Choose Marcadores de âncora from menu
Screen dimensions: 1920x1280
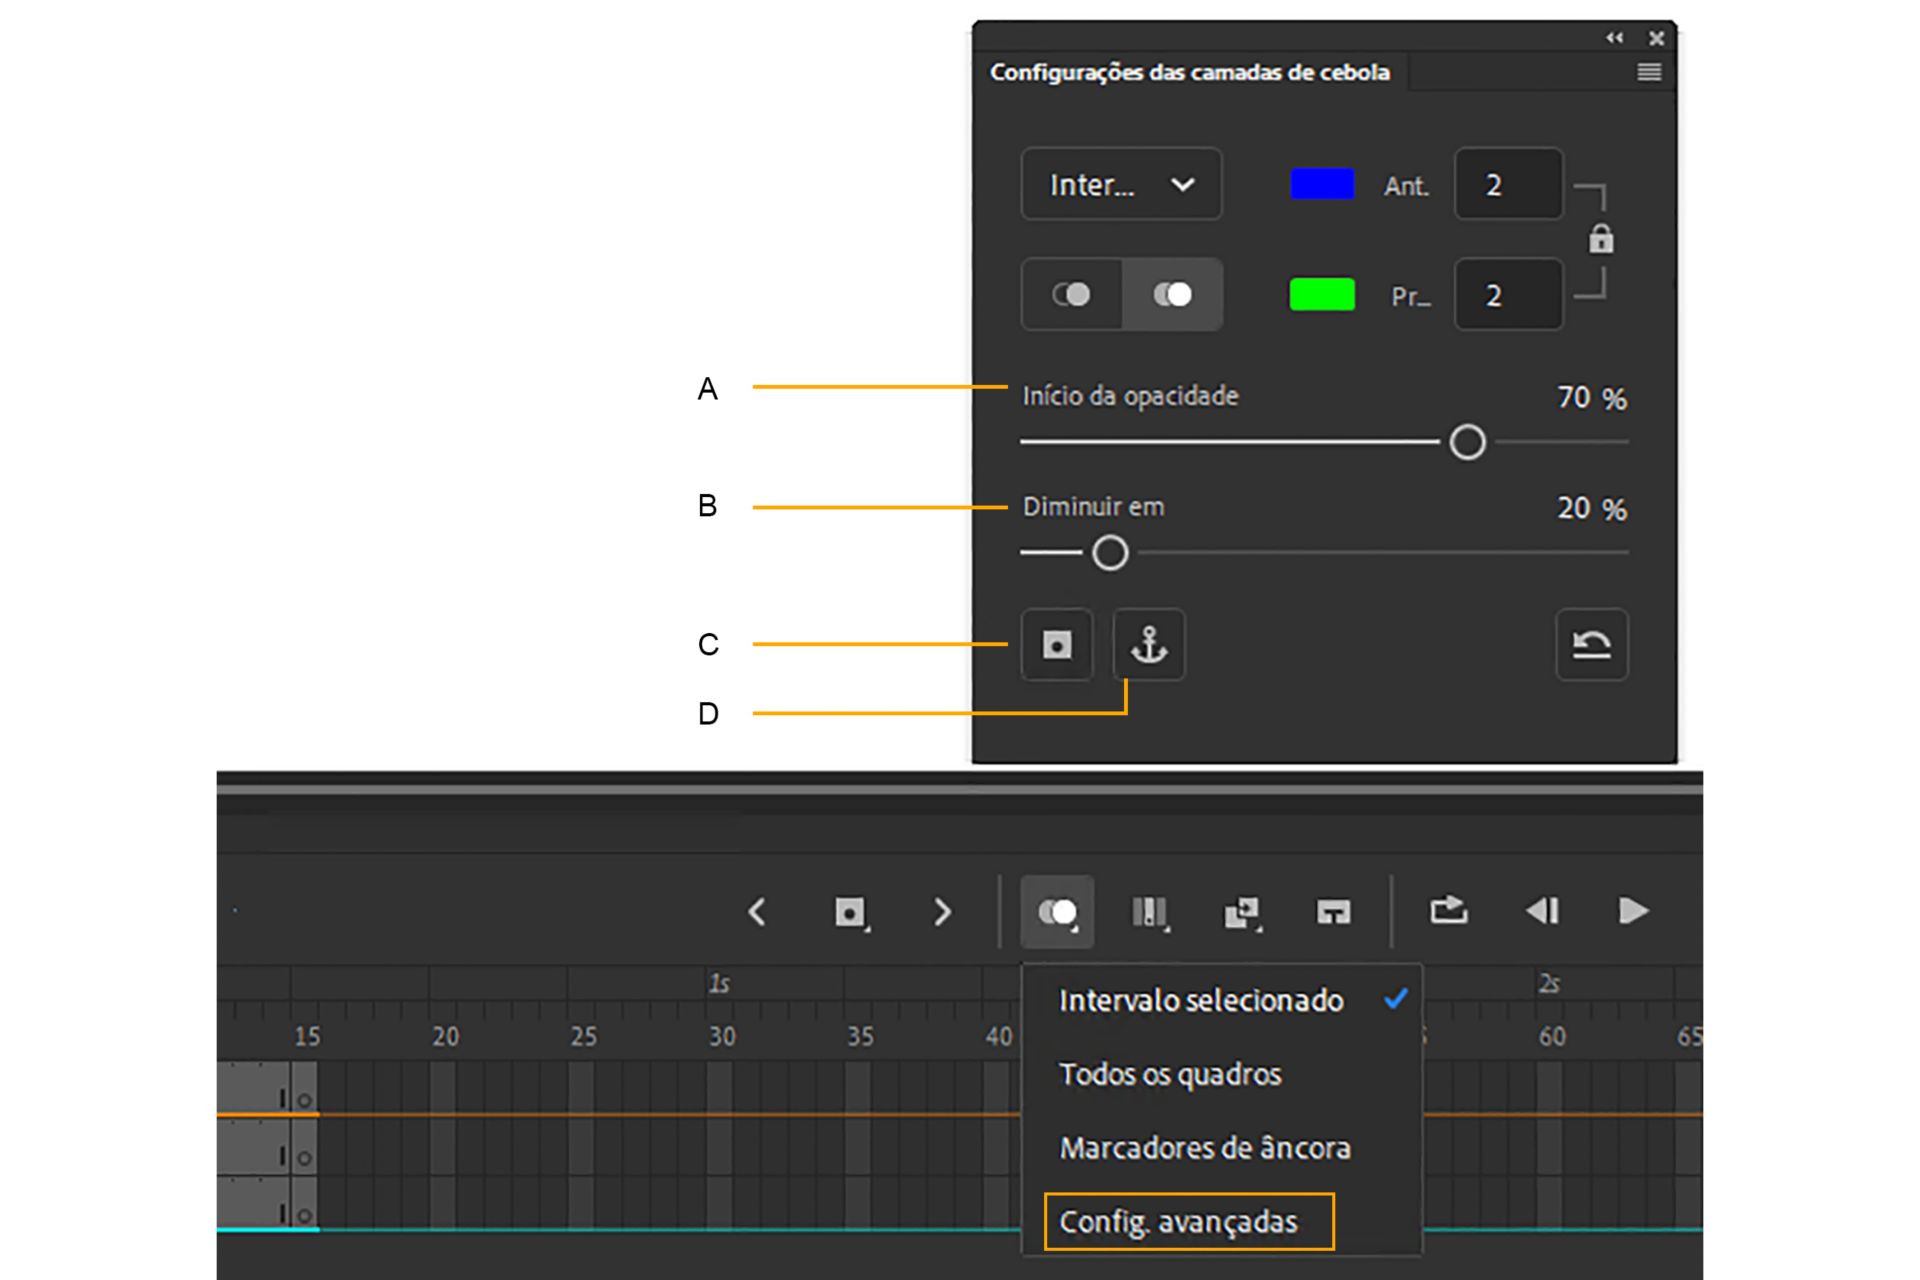tap(1205, 1148)
